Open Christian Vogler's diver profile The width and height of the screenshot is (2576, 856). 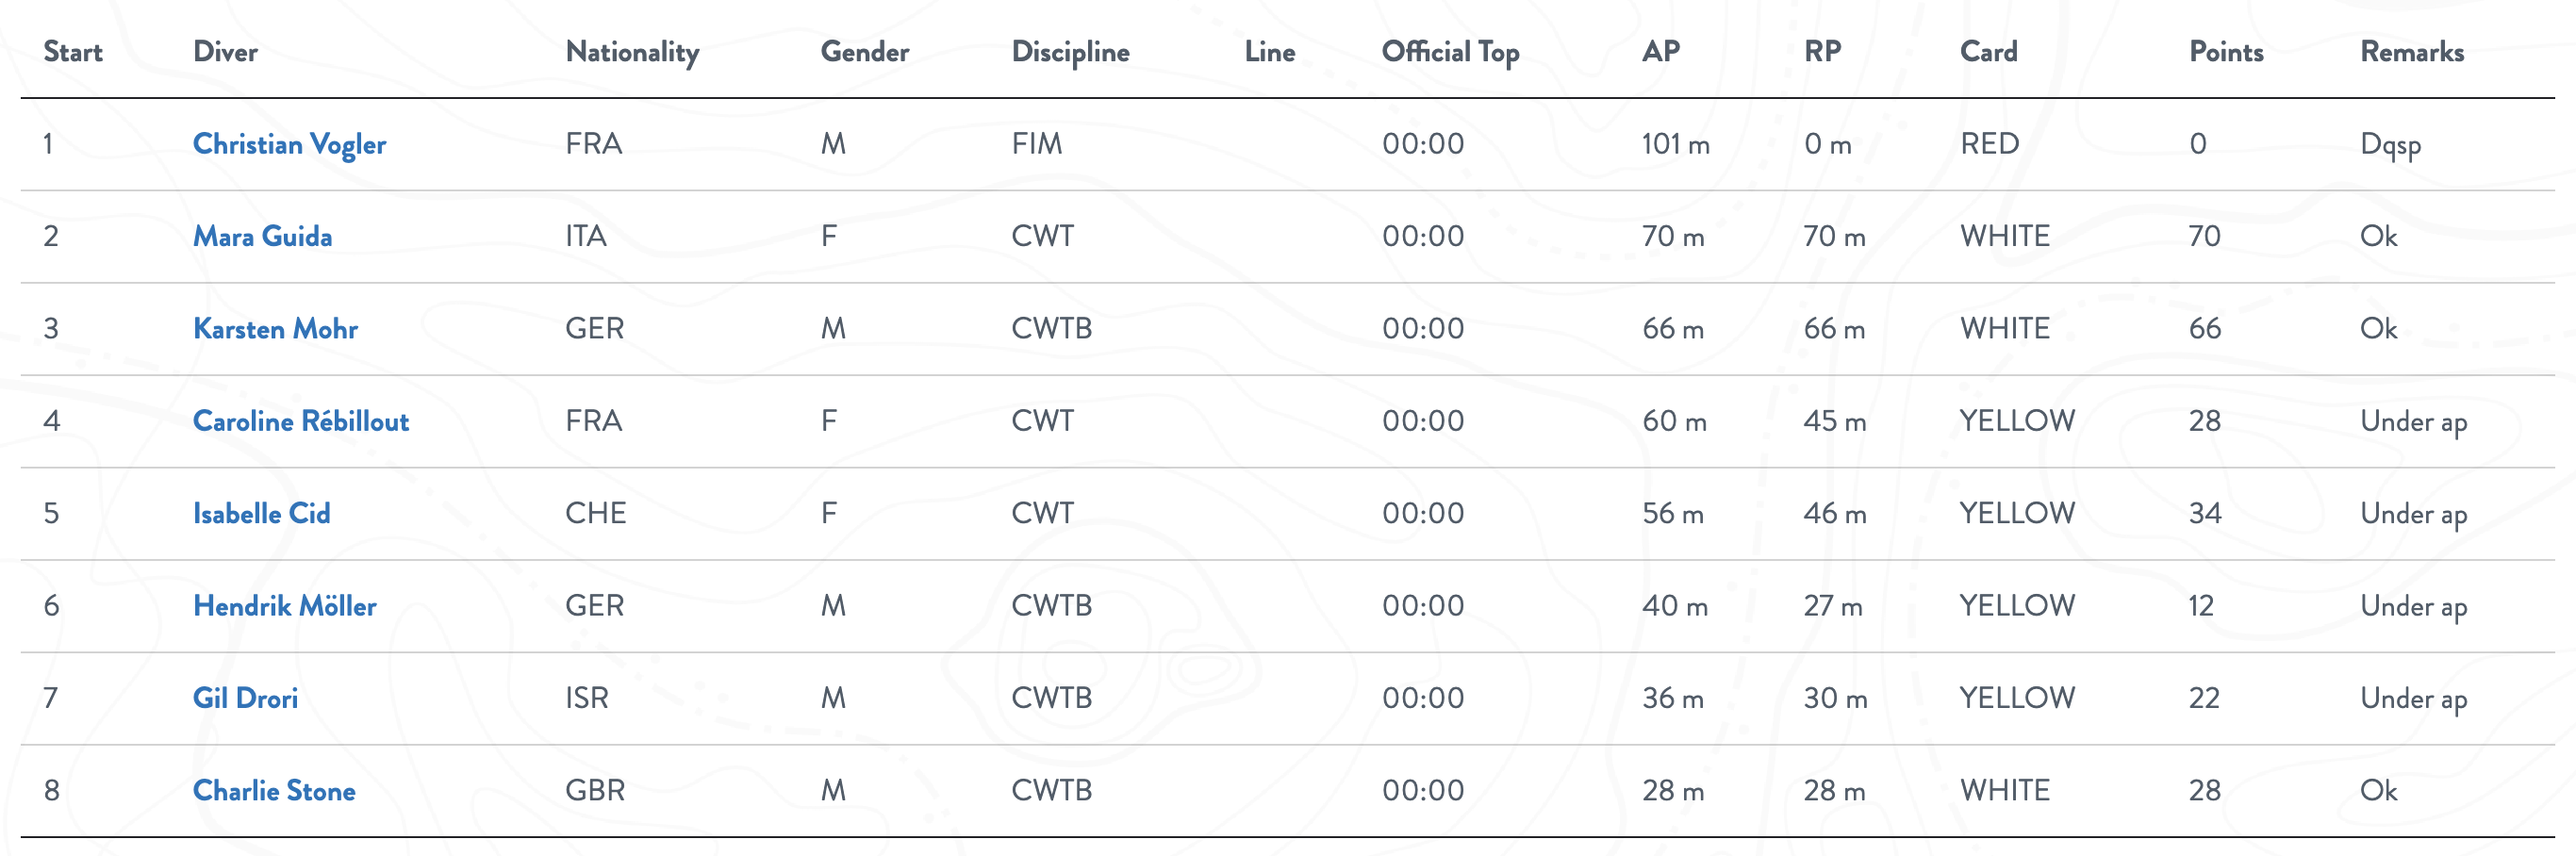click(289, 144)
